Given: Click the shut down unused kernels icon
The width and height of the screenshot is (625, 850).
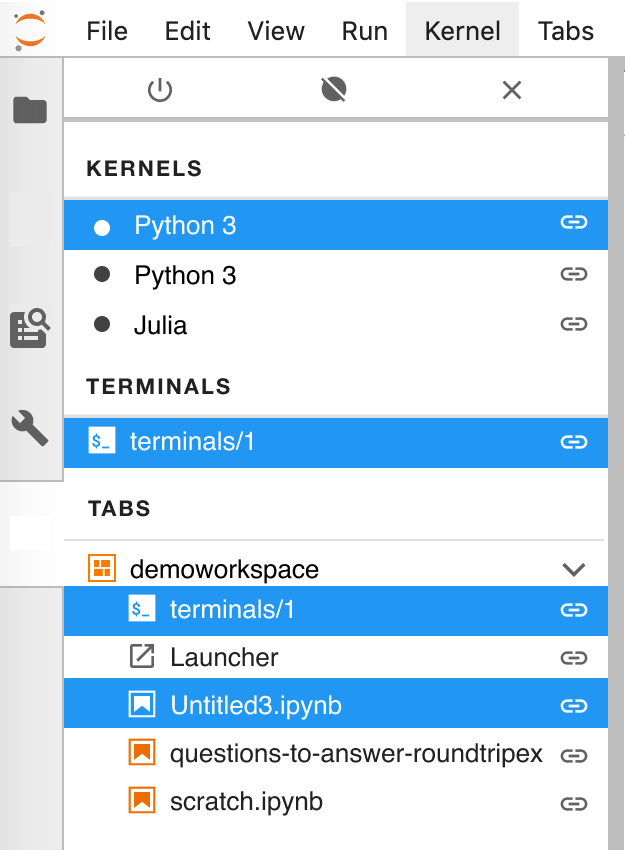Looking at the screenshot, I should click(x=333, y=89).
